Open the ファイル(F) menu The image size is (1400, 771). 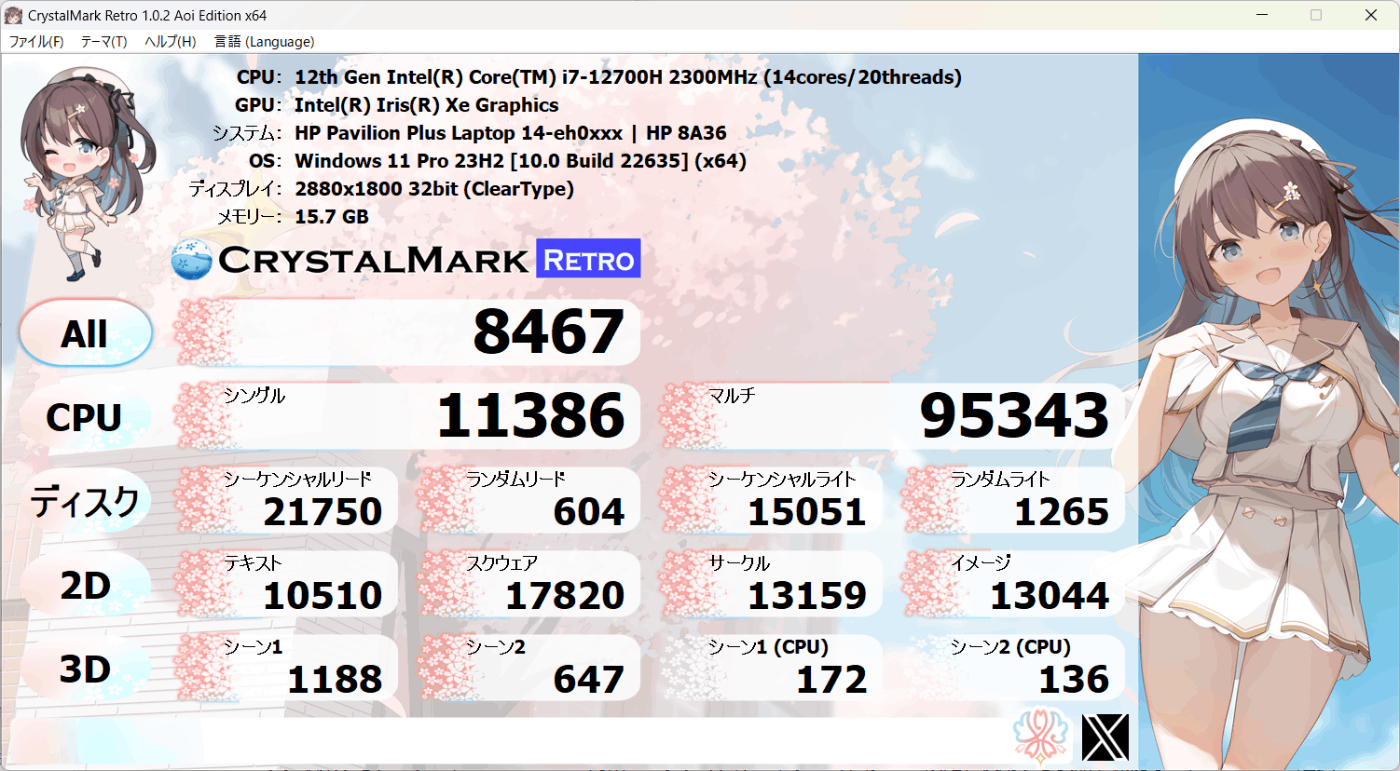click(x=36, y=42)
